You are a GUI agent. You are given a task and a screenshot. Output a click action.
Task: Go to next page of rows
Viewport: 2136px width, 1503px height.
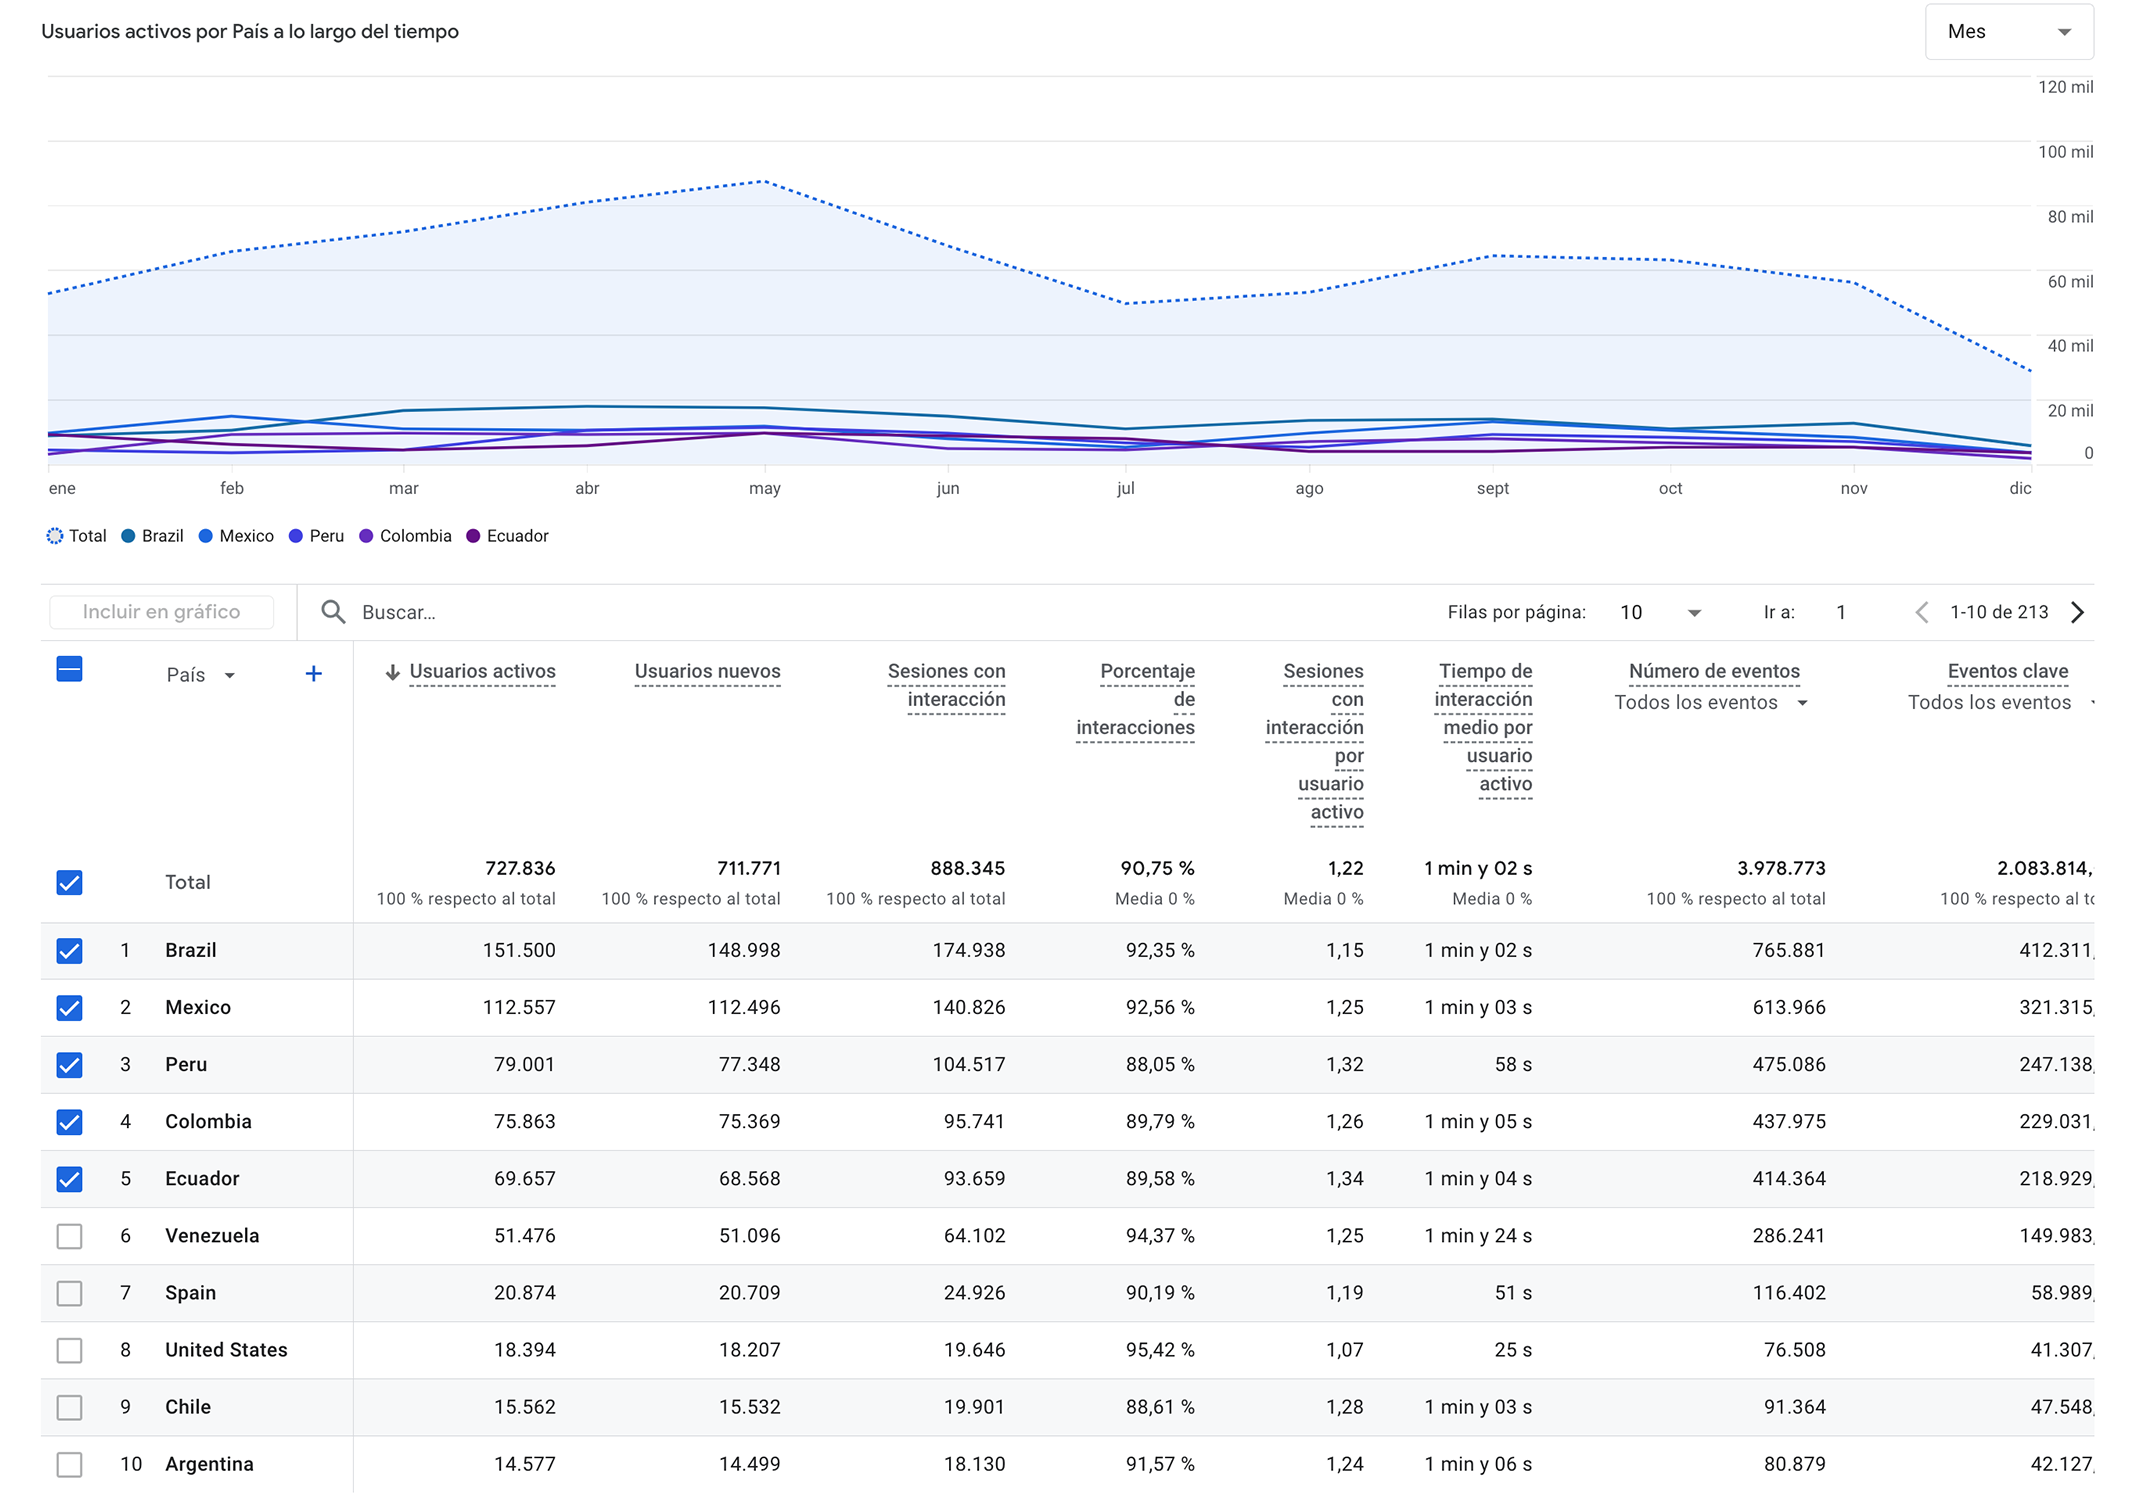click(2077, 612)
